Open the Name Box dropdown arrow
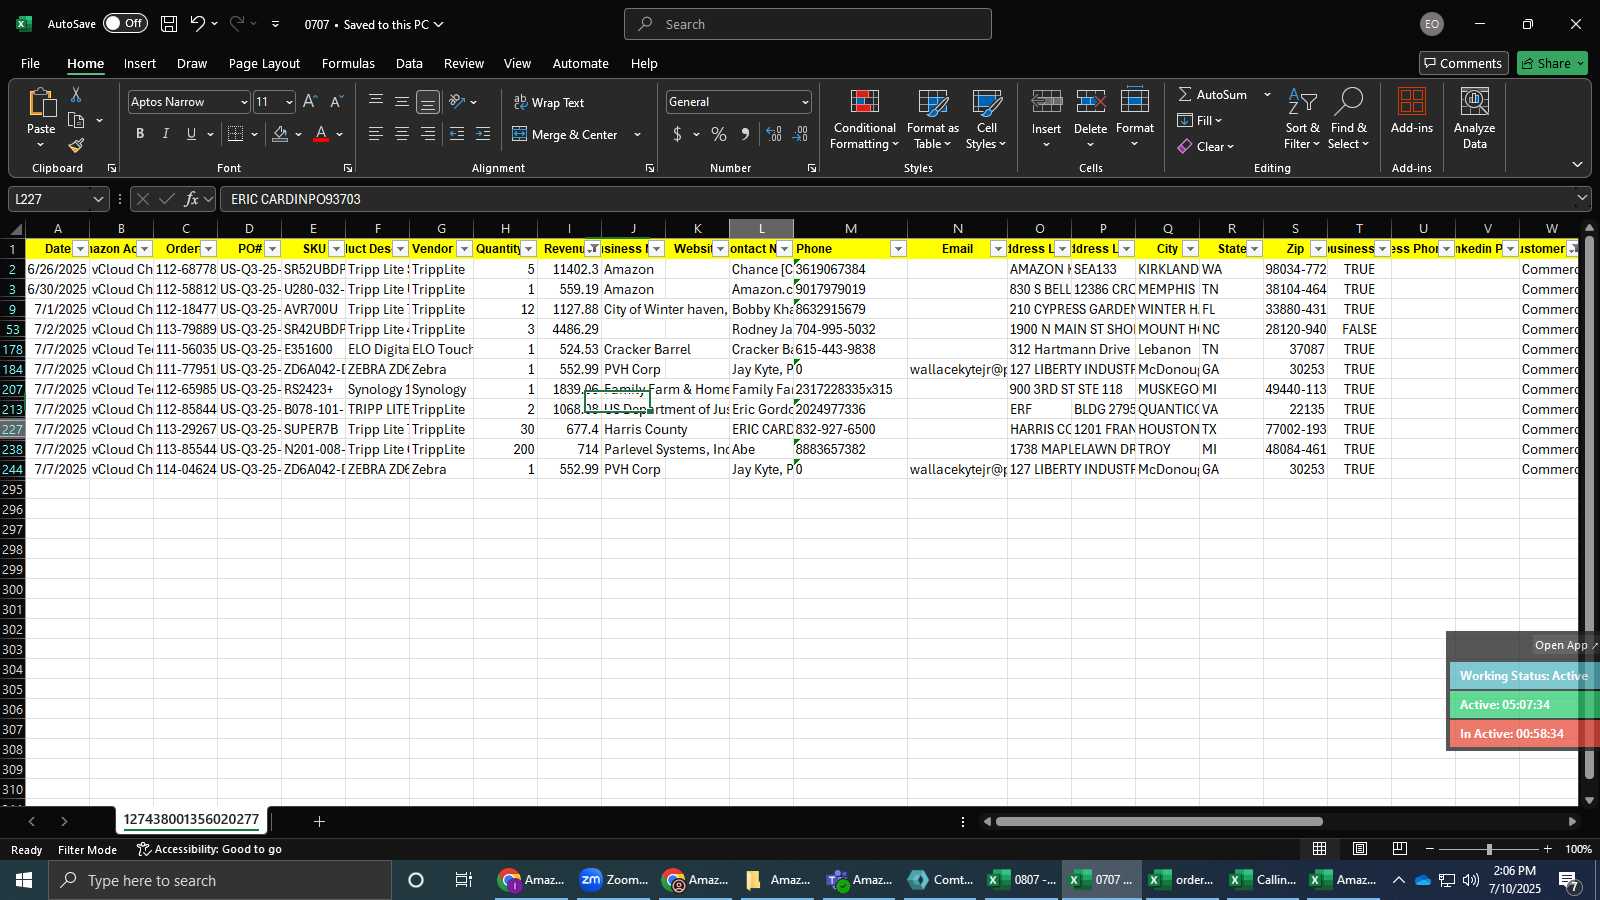This screenshot has height=900, width=1600. click(x=98, y=199)
